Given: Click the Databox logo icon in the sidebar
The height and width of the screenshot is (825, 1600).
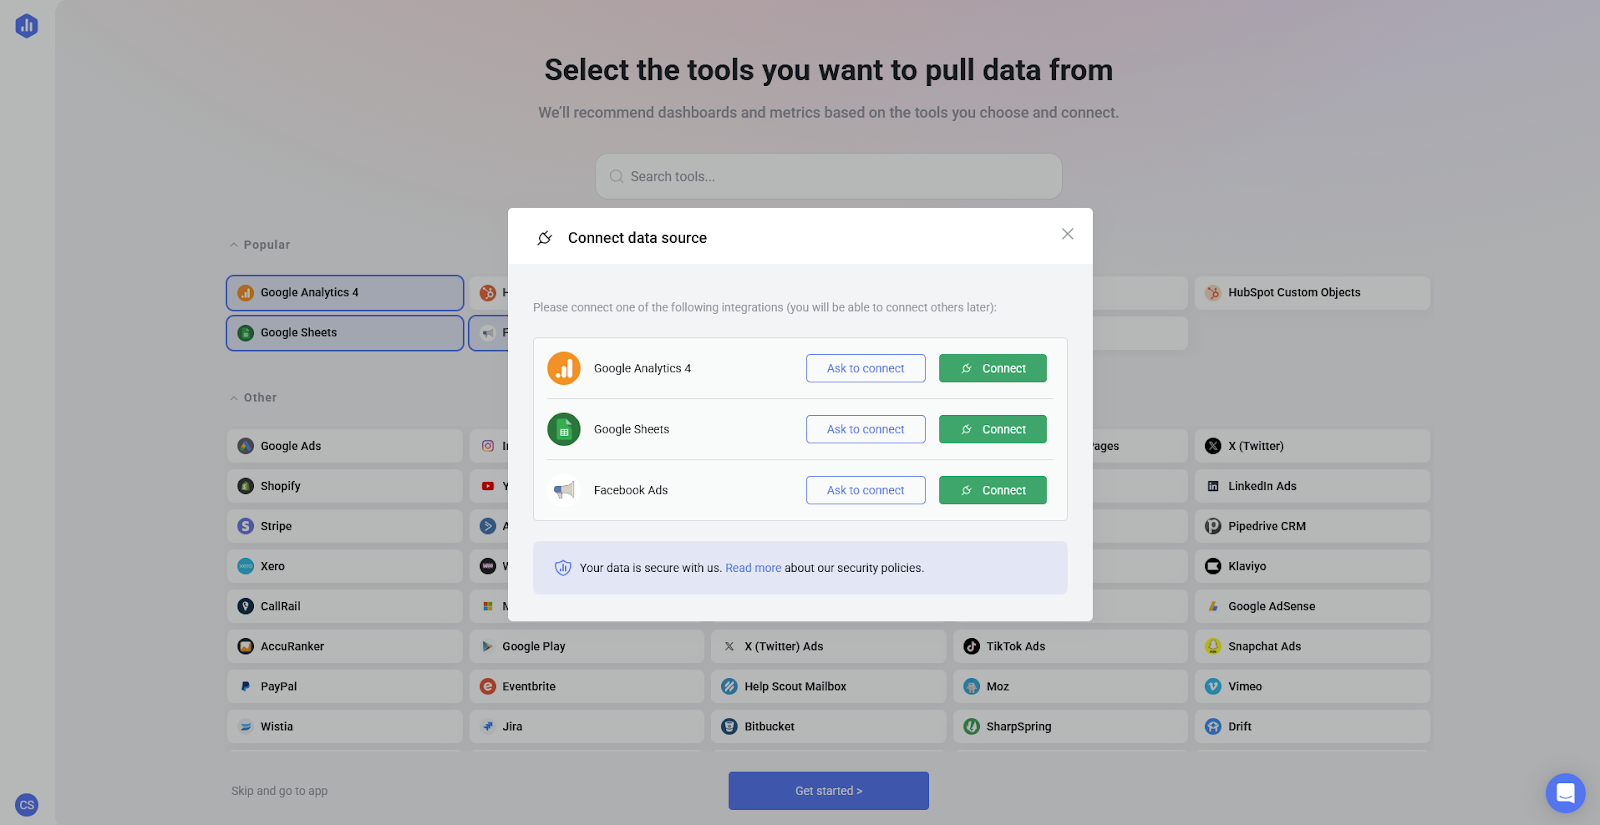Looking at the screenshot, I should (27, 26).
